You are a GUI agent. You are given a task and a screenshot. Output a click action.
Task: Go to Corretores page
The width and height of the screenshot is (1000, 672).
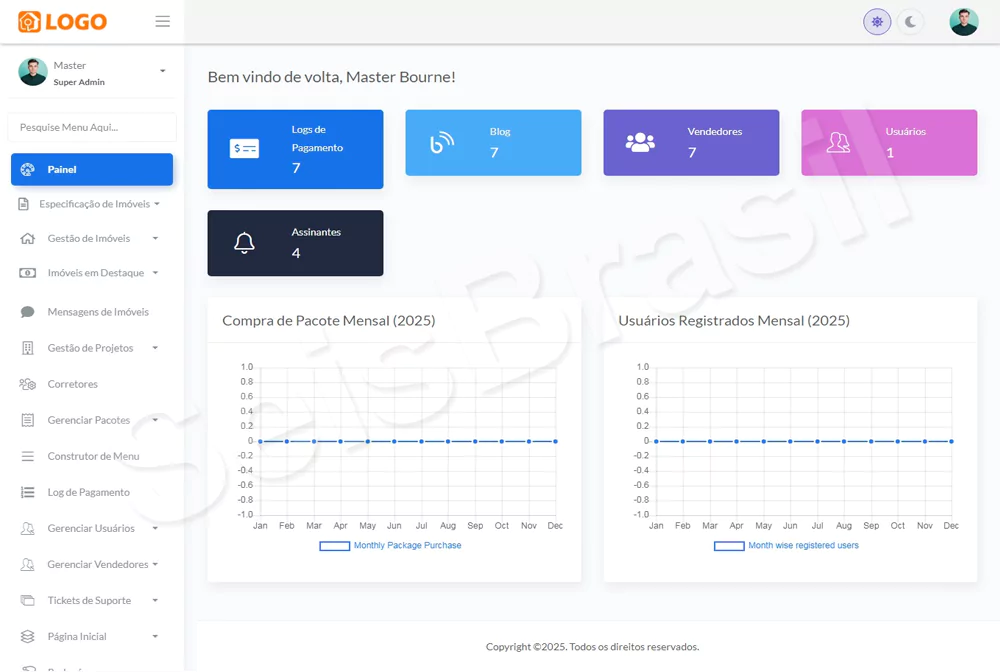point(72,384)
